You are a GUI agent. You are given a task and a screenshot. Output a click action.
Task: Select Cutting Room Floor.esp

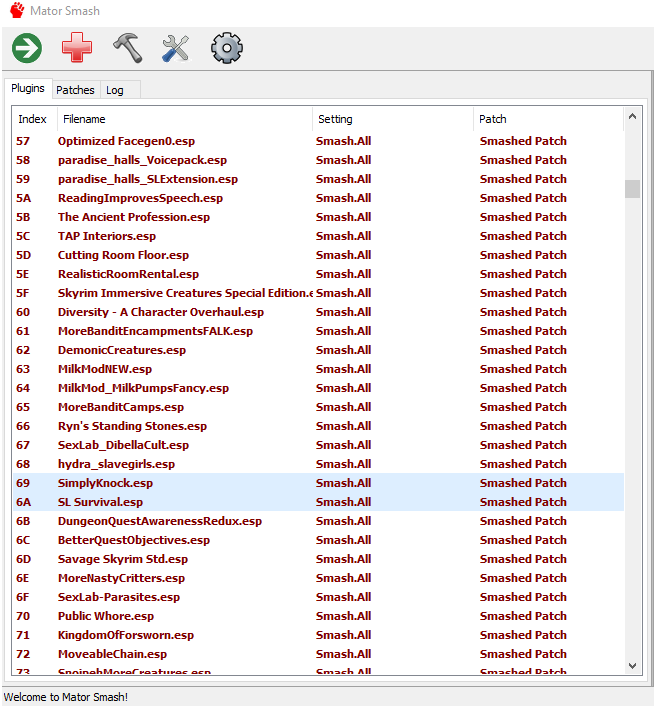318,255
